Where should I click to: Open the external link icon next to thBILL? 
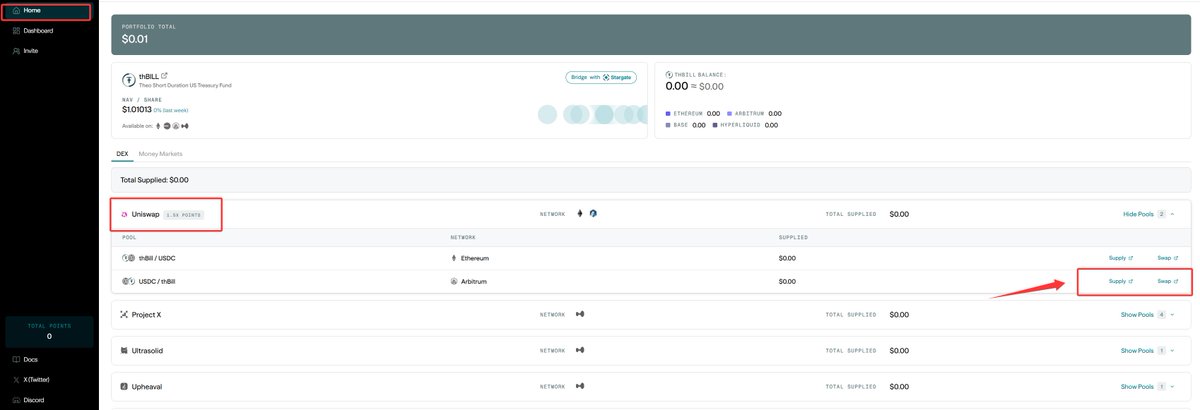pos(165,76)
